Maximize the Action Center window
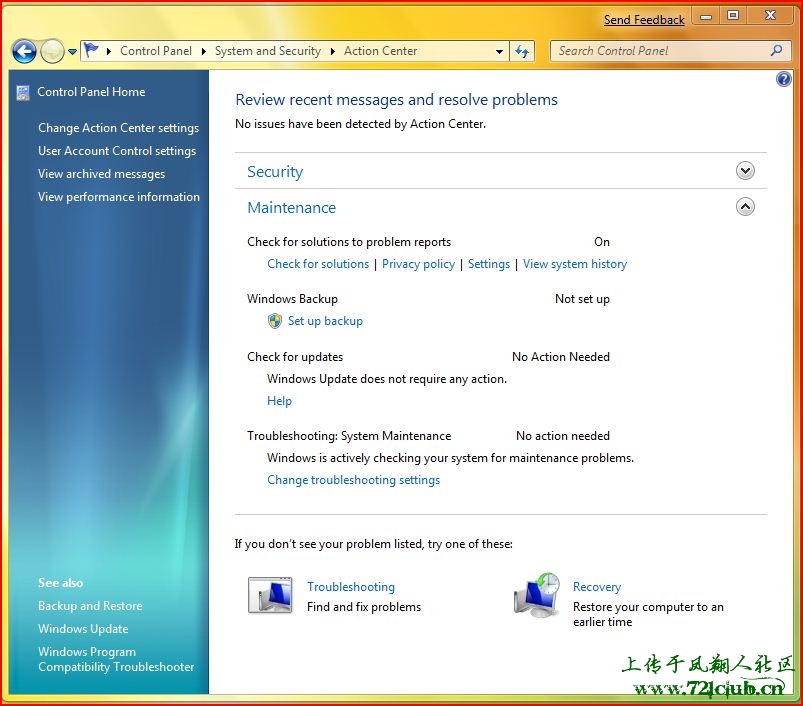Screen dimensions: 803x706 pos(733,16)
